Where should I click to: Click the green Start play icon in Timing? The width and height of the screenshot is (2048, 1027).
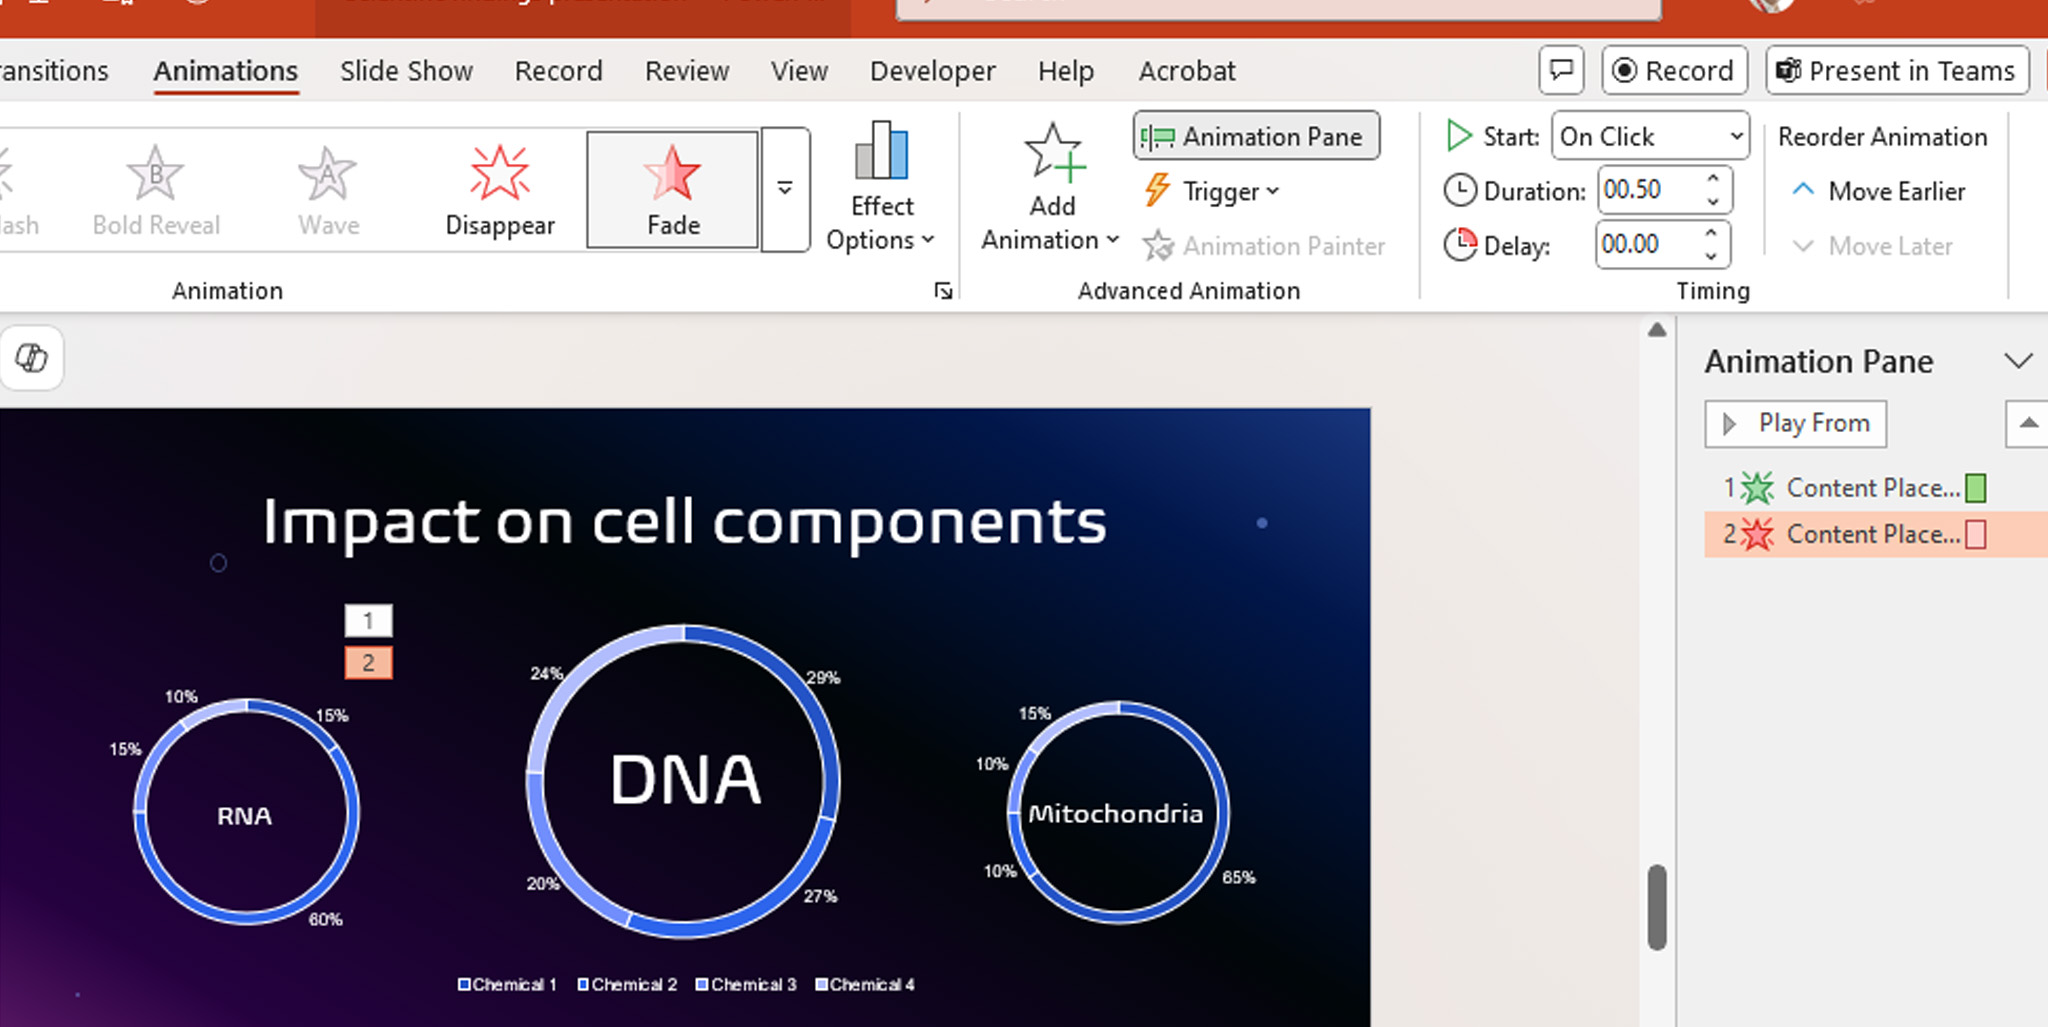tap(1459, 135)
